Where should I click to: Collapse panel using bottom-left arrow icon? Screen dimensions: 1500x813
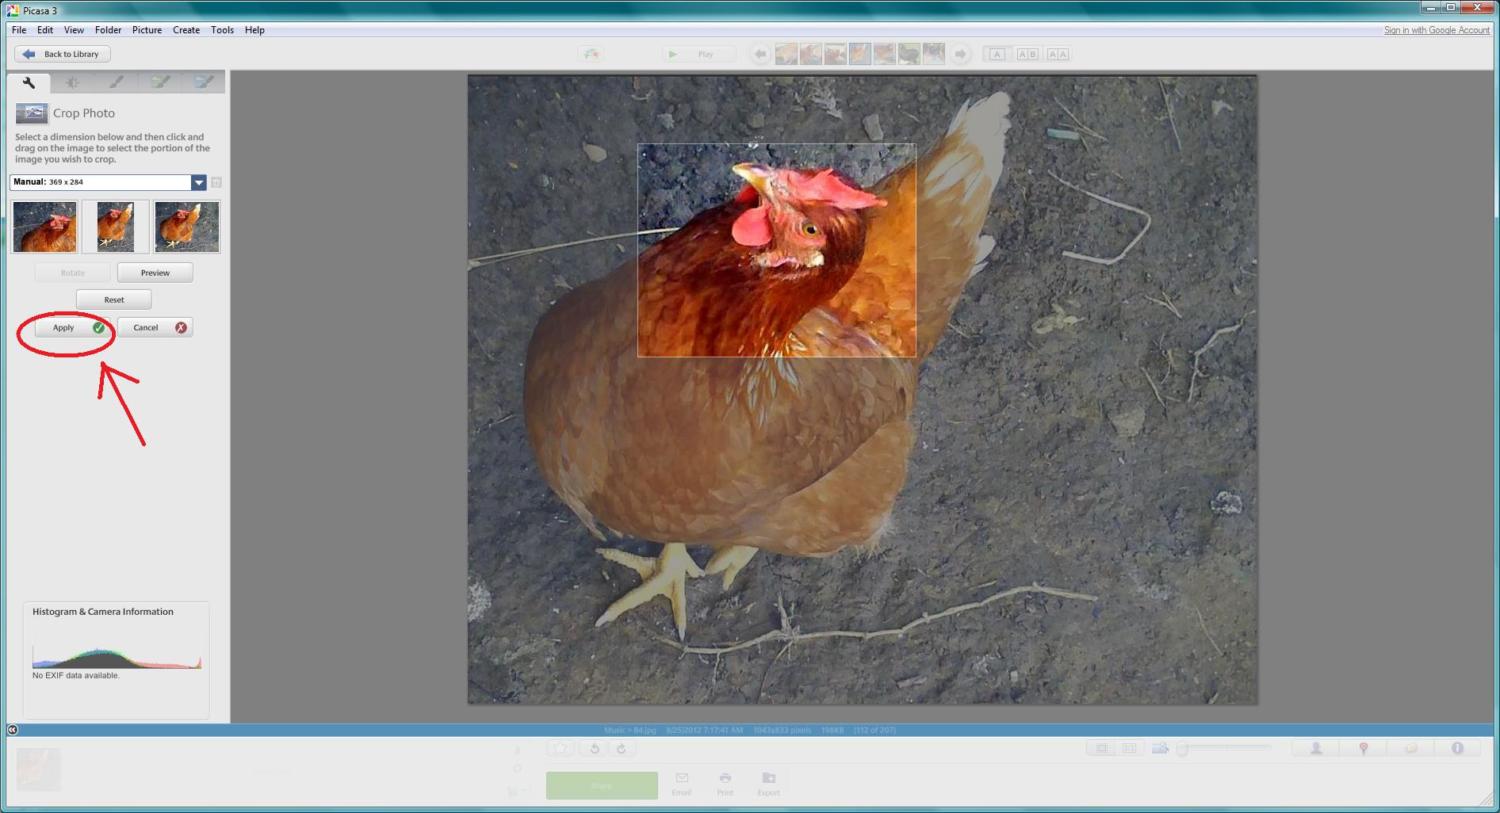click(12, 730)
